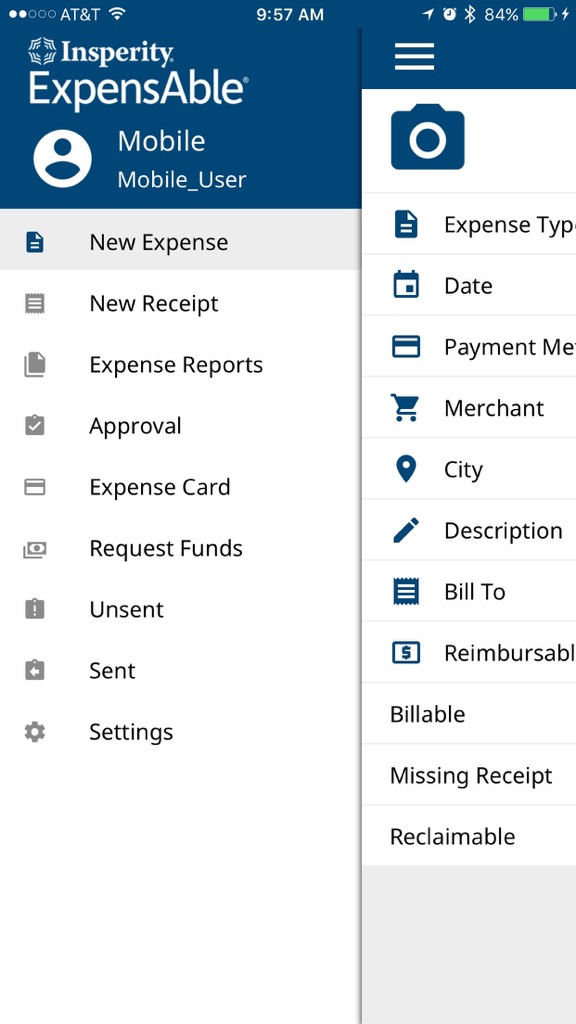Choose Request Funds menu item
Screen dimensions: 576x1024
180,548
